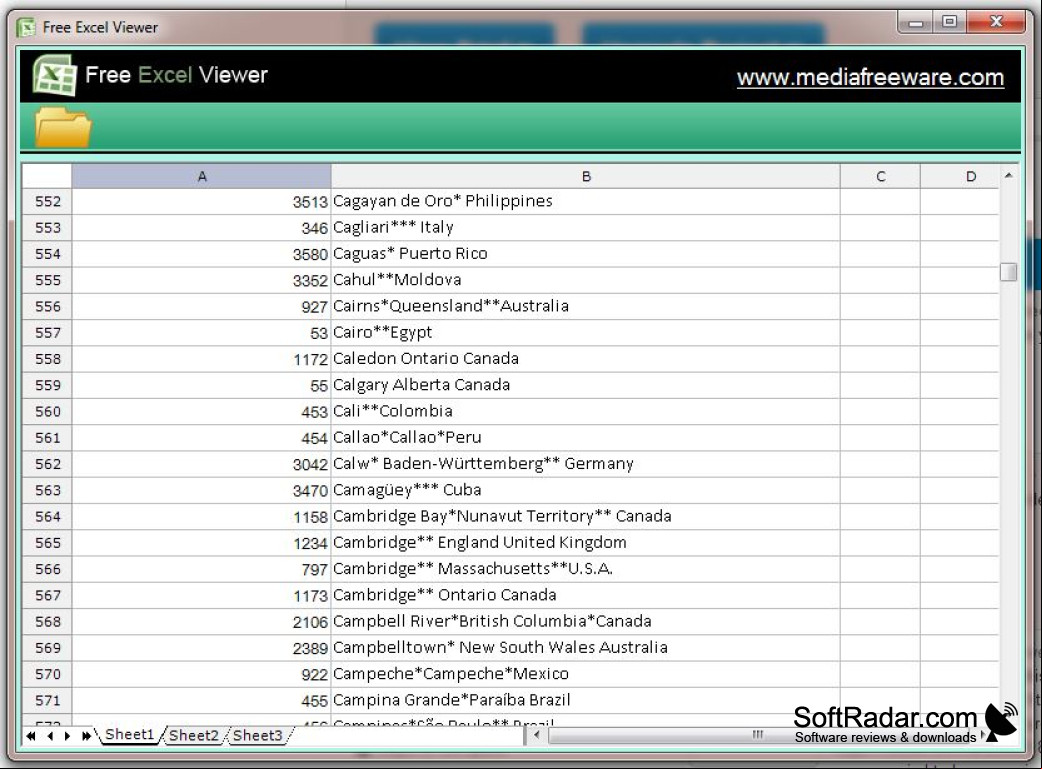Select row header 552

[x=47, y=201]
